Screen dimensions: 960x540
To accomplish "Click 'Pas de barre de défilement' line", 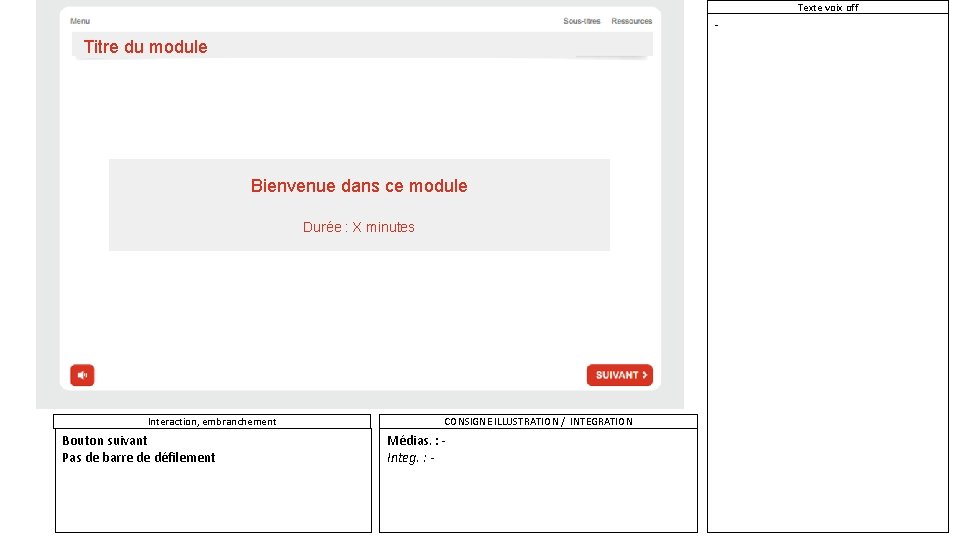I will click(138, 458).
